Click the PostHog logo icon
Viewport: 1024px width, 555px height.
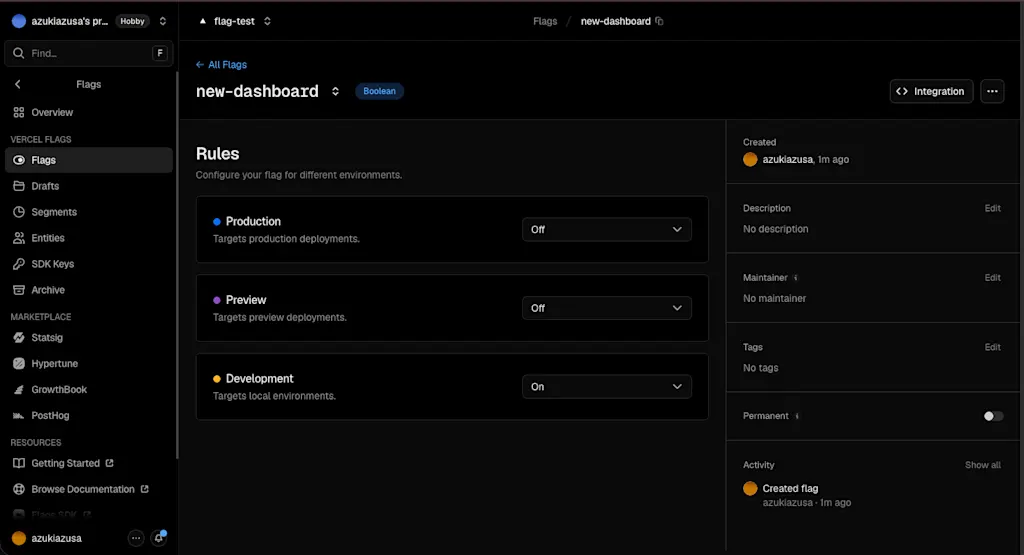pos(19,415)
